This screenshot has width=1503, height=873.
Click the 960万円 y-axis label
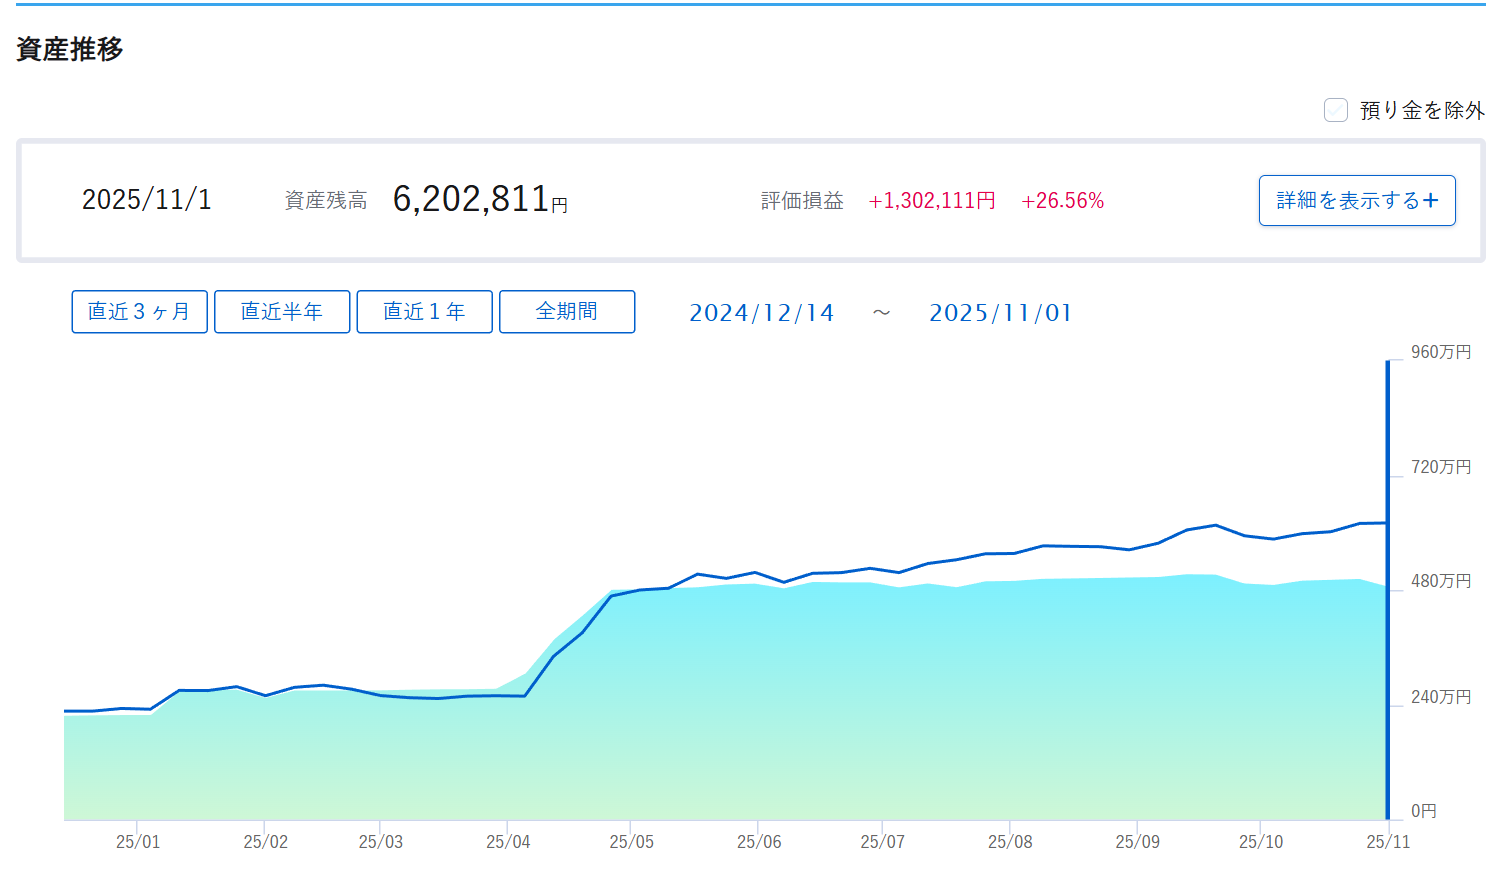point(1440,352)
